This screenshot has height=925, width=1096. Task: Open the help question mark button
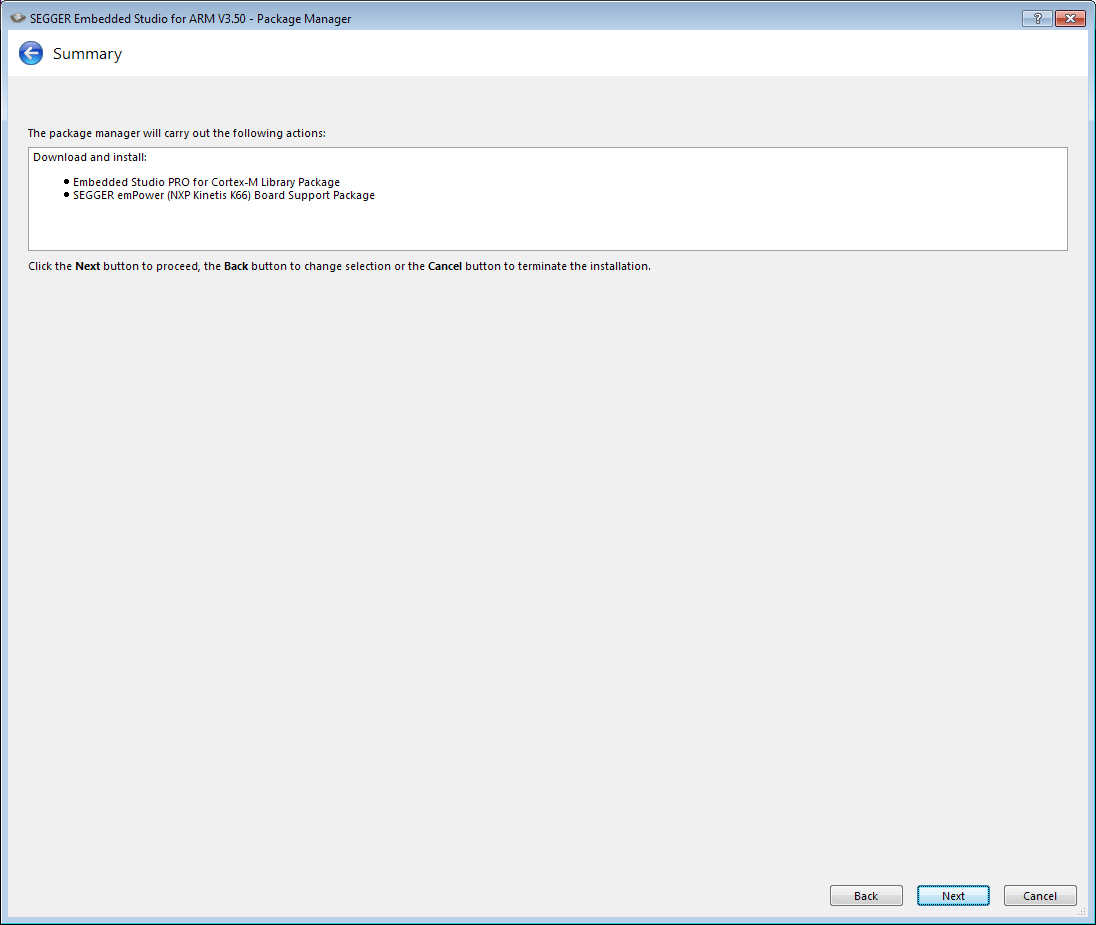[1037, 18]
